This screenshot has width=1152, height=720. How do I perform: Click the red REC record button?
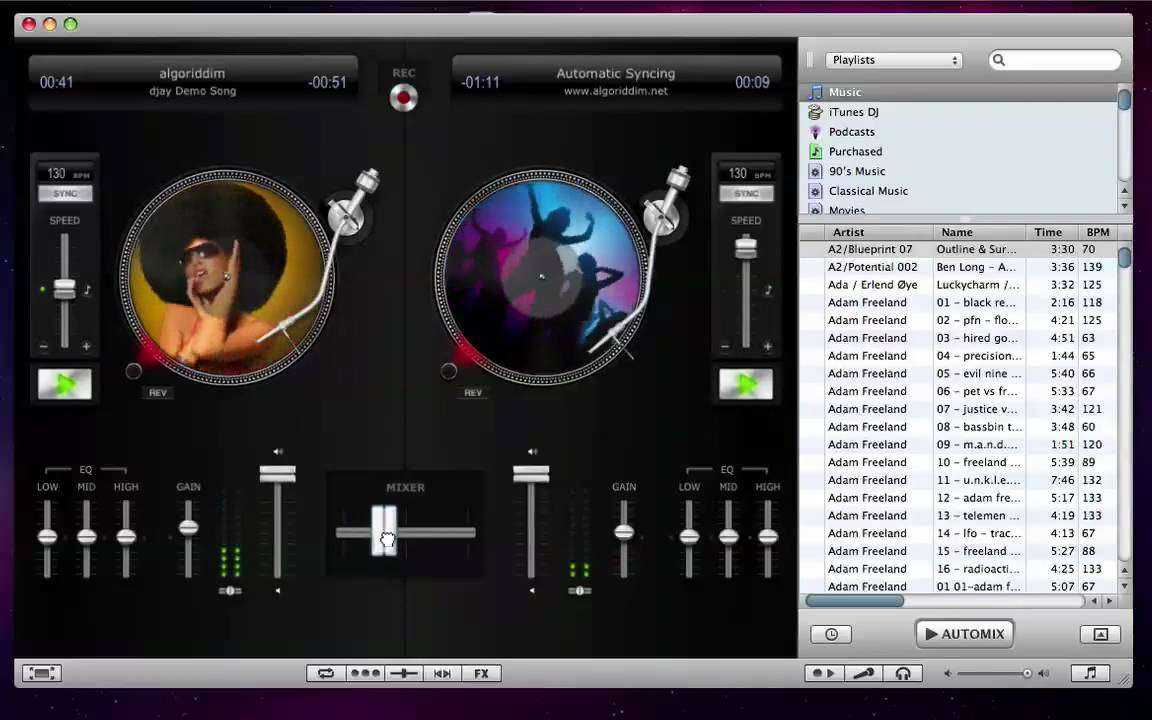(x=403, y=98)
